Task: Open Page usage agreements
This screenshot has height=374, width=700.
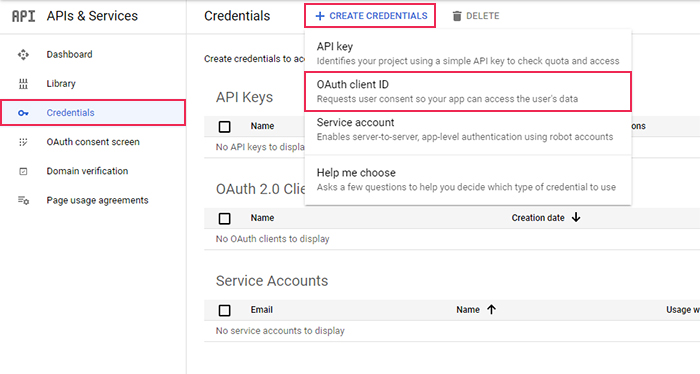Action: pyautogui.click(x=97, y=200)
